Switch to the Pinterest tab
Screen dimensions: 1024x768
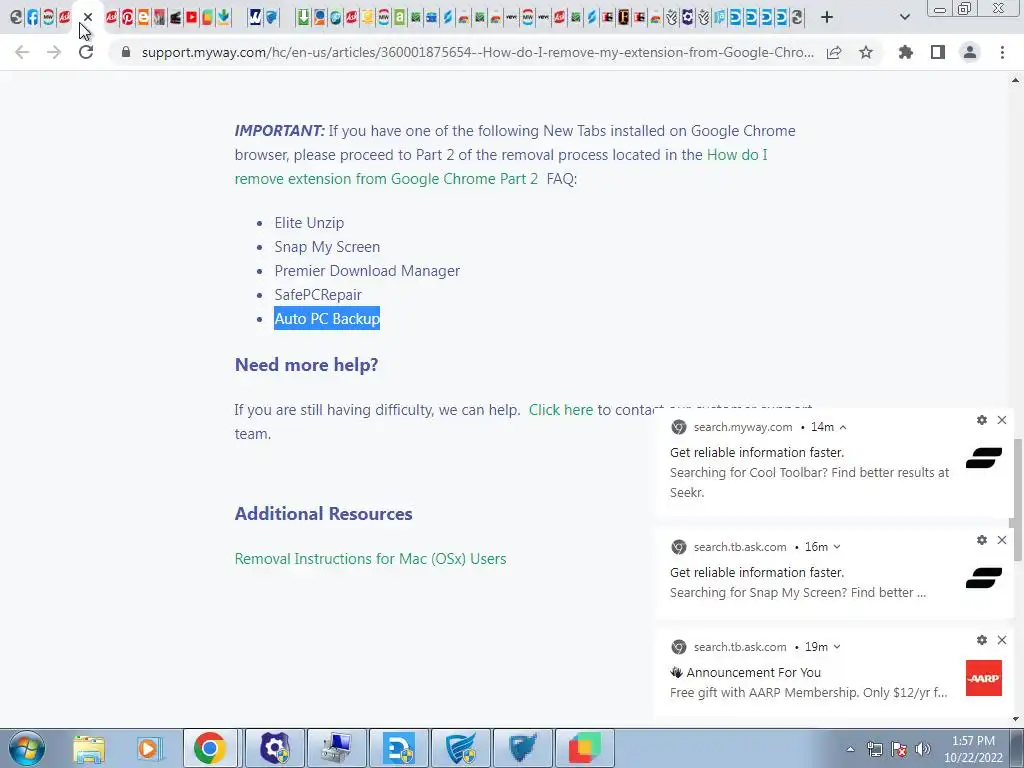[127, 18]
